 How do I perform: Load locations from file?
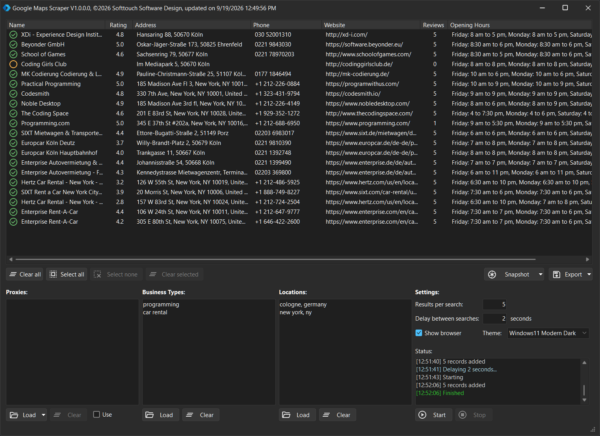[297, 415]
